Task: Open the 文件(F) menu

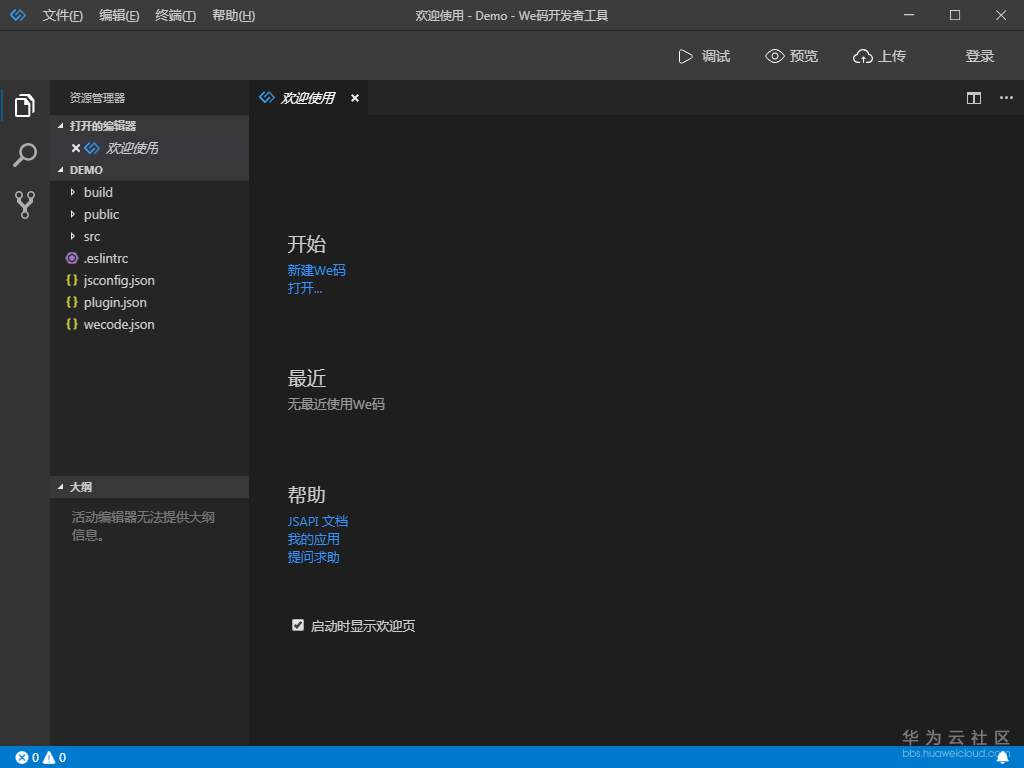Action: point(63,15)
